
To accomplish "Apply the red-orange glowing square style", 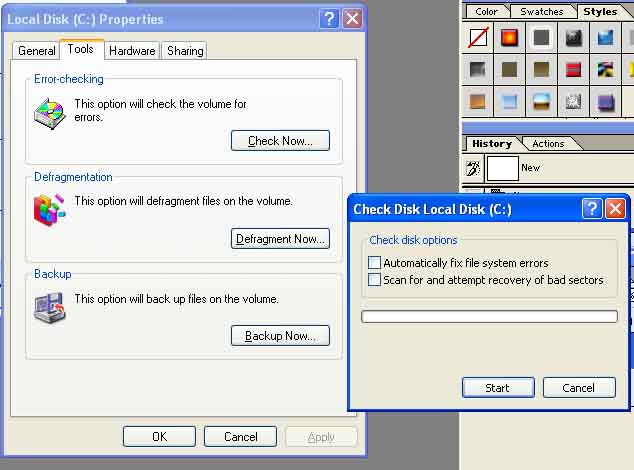I will pyautogui.click(x=509, y=38).
